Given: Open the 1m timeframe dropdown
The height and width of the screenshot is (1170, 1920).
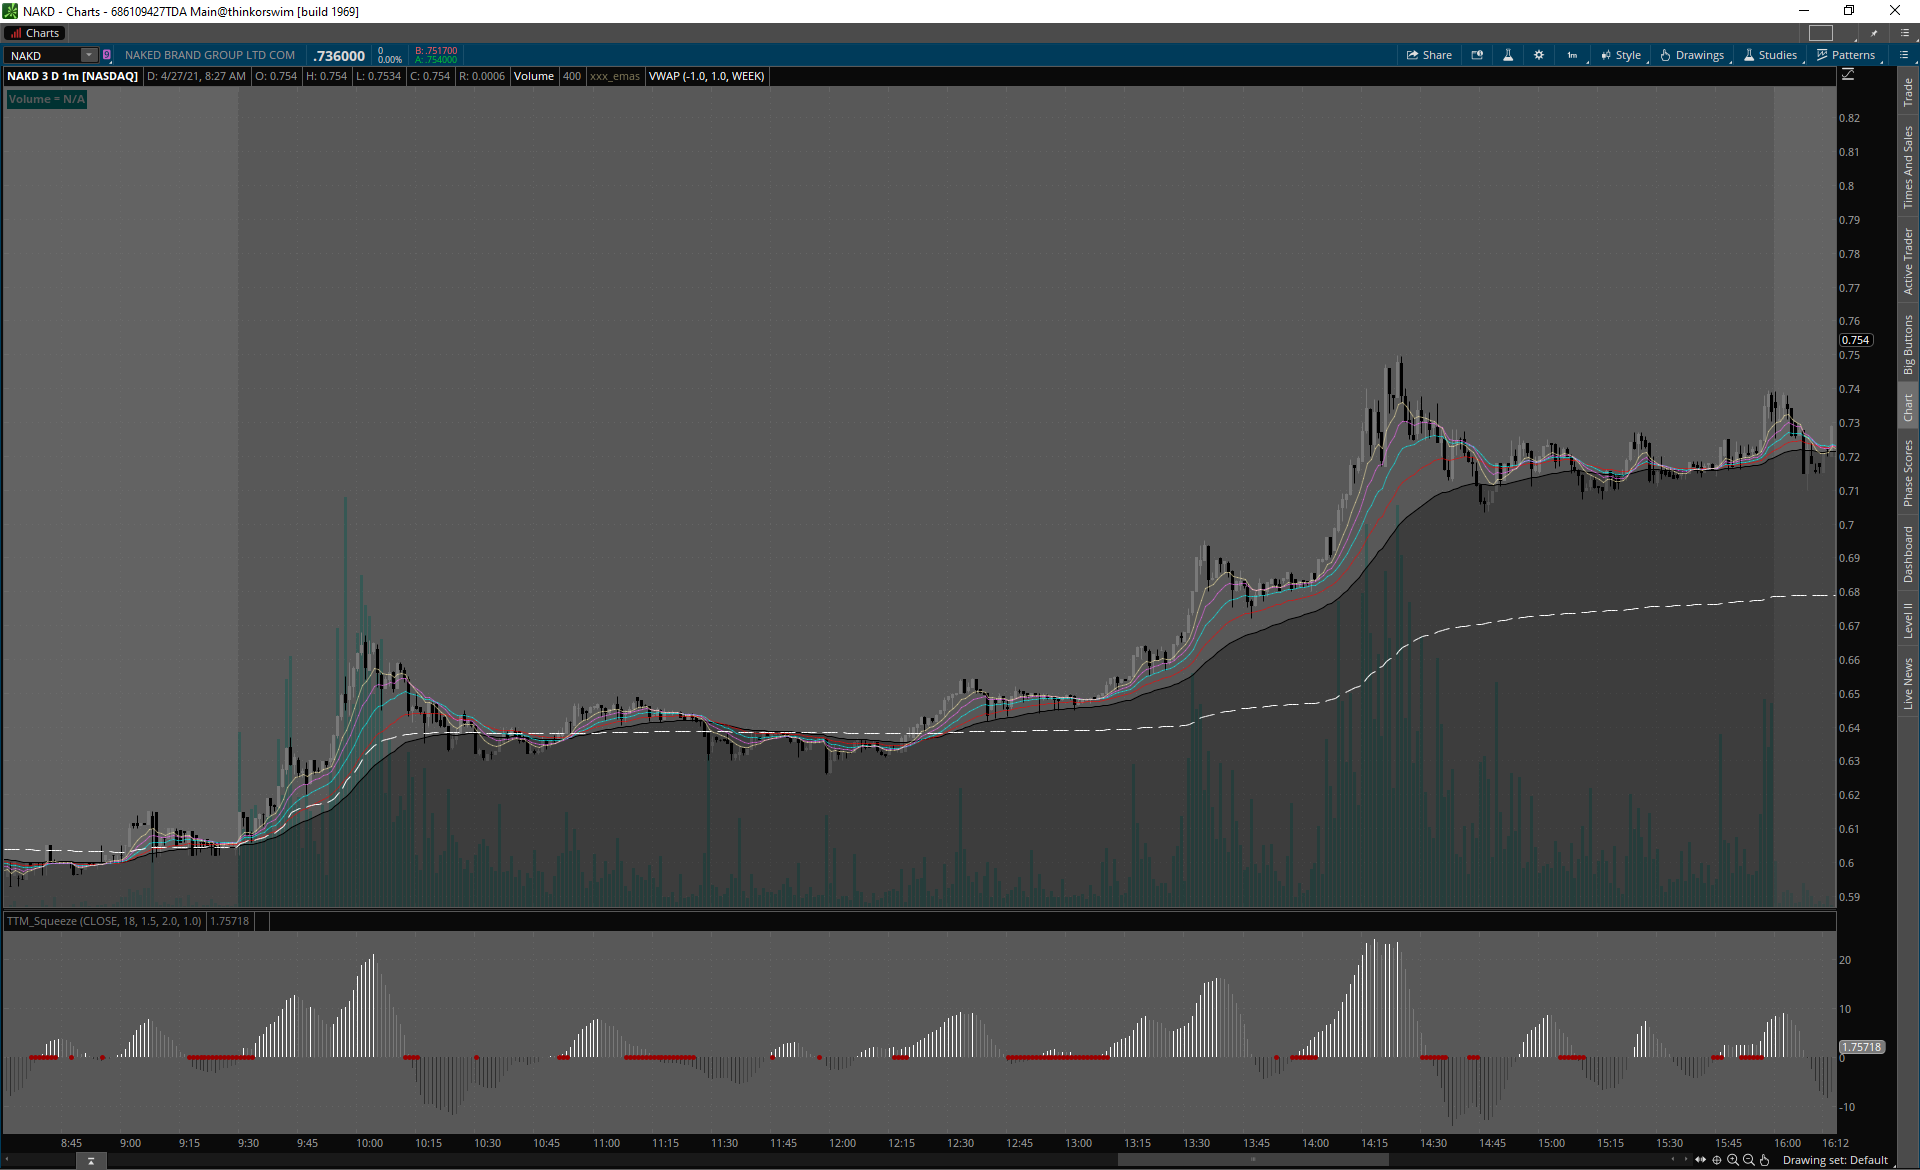Looking at the screenshot, I should click(1573, 55).
